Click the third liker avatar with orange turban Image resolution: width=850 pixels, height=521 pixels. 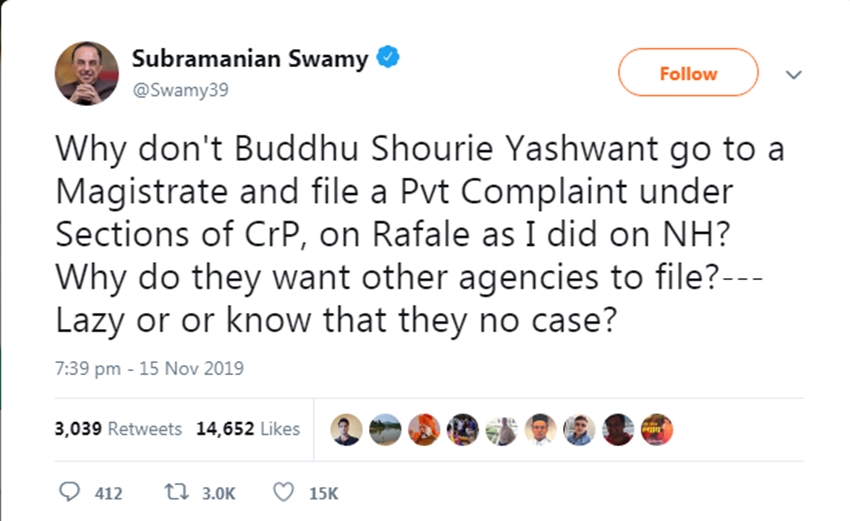click(x=424, y=430)
